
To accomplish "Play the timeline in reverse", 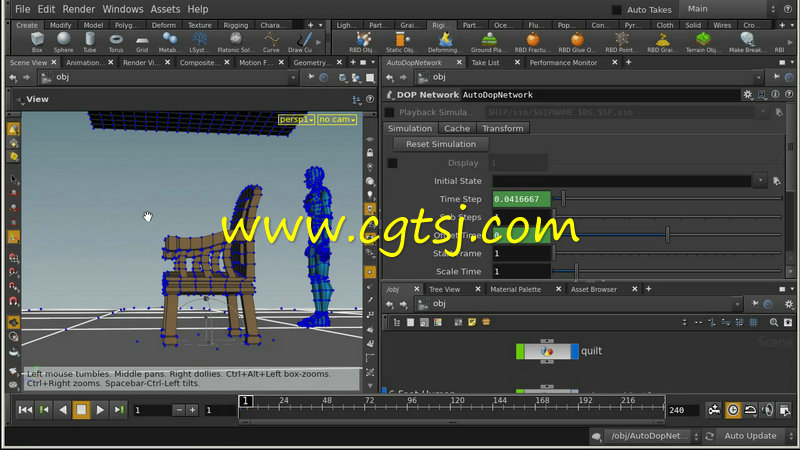I will pyautogui.click(x=62, y=410).
